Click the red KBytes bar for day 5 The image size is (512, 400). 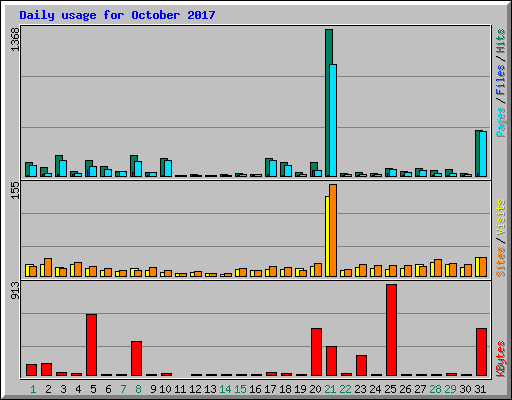click(x=91, y=345)
